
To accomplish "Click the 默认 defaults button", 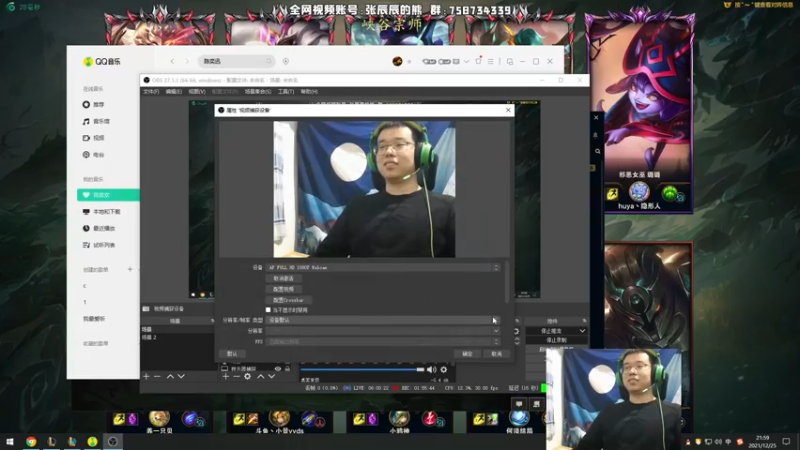I will coord(232,354).
